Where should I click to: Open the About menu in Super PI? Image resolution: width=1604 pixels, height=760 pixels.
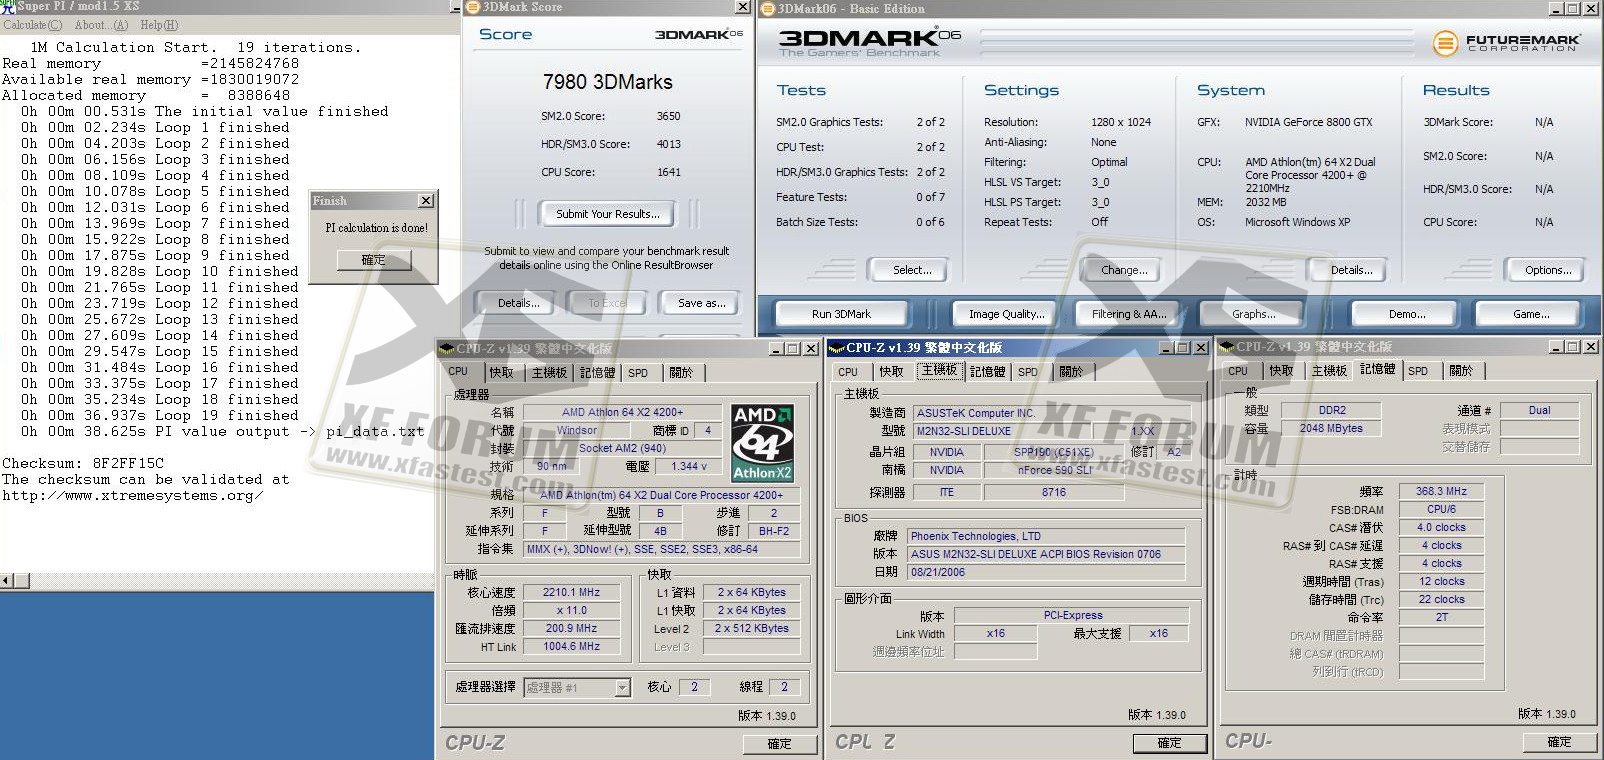(101, 25)
